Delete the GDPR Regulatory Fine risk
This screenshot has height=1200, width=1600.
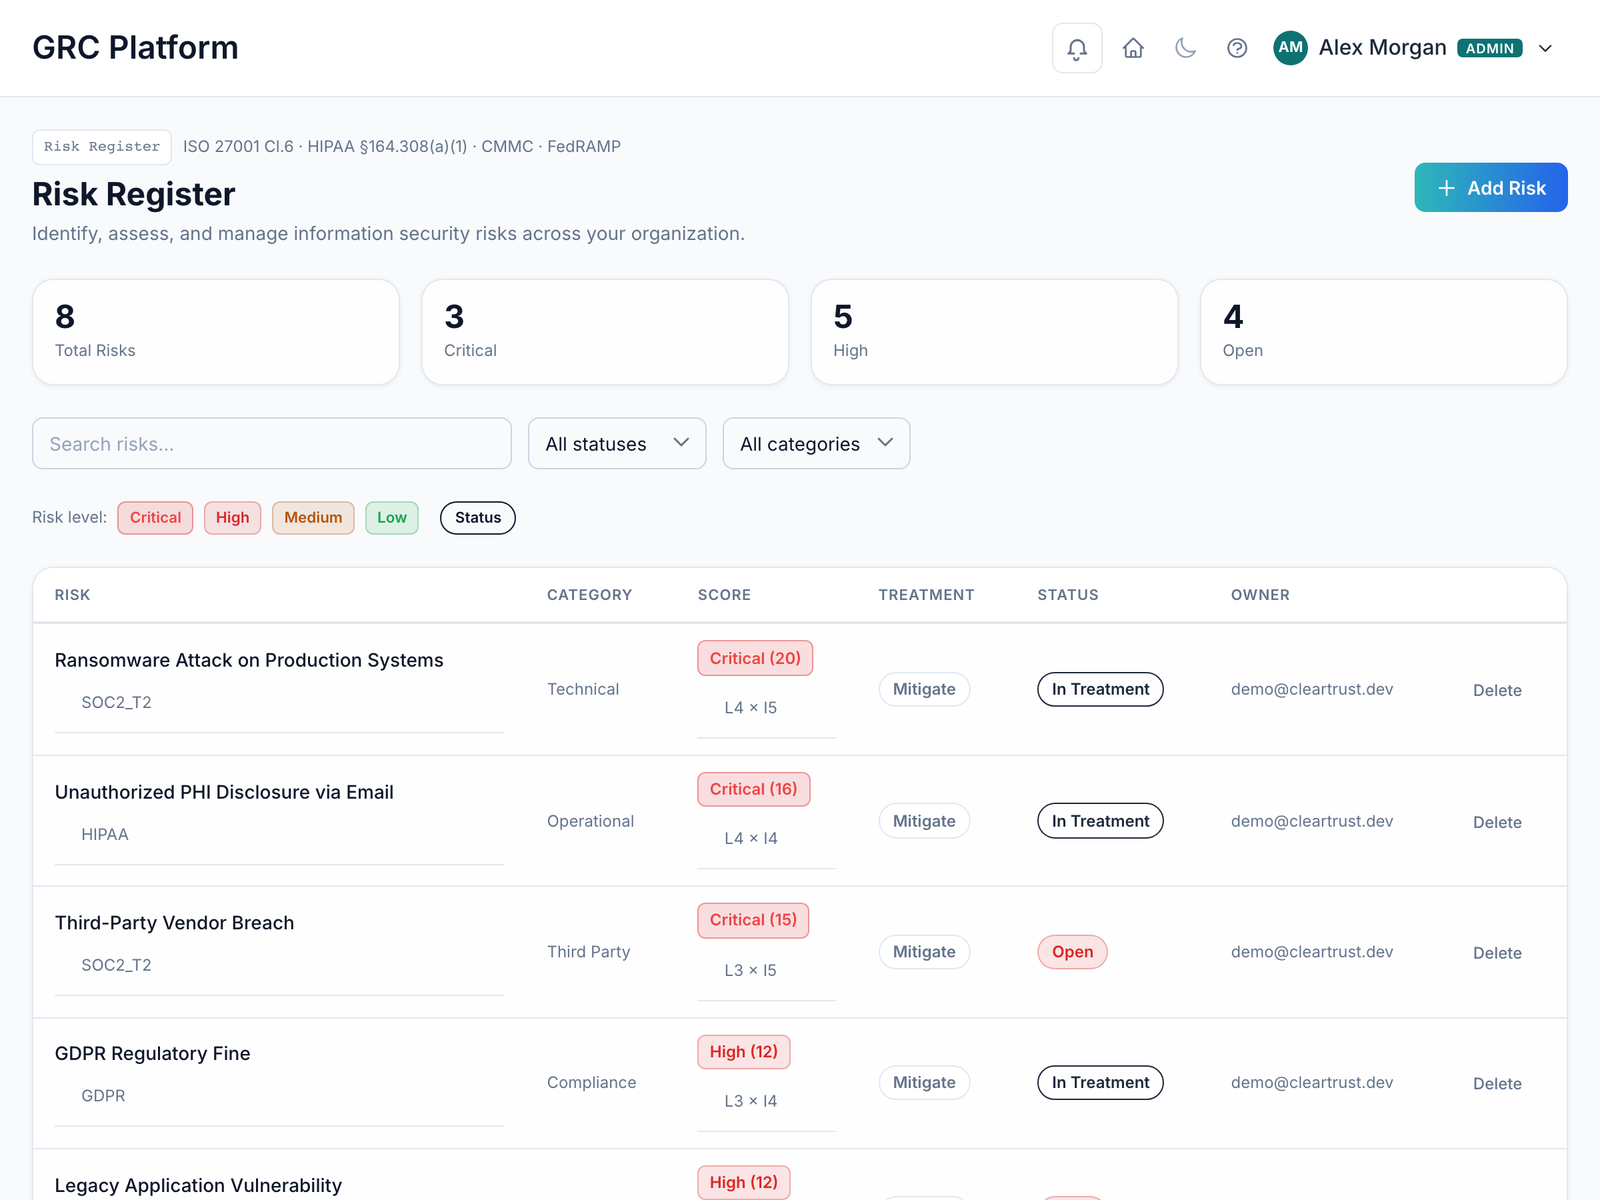coord(1497,1084)
